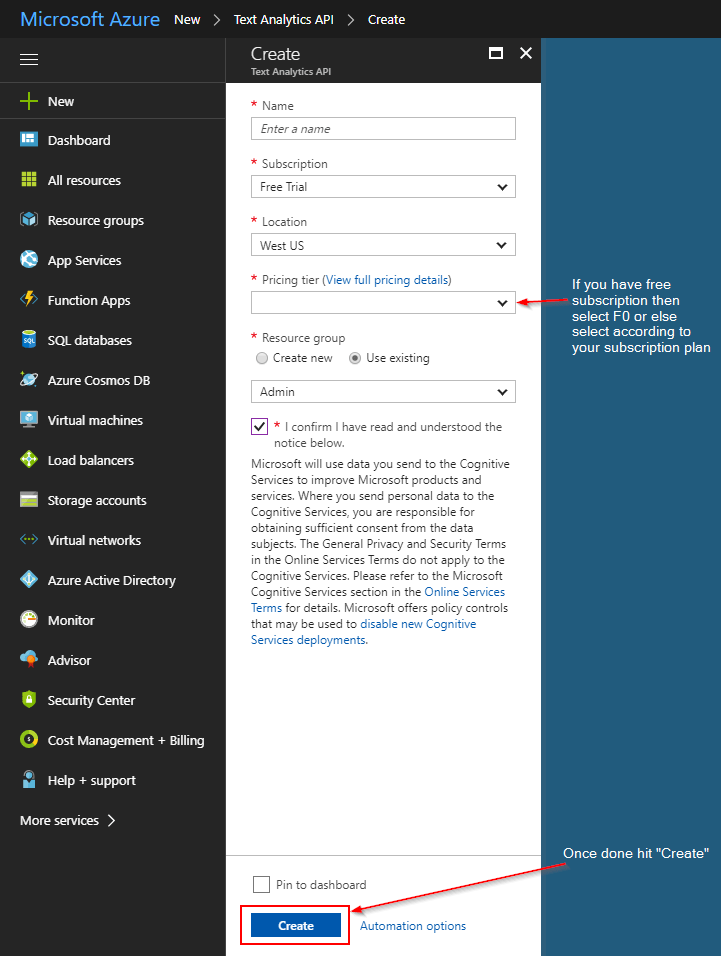Select the Create new radio button
Screen dimensions: 721x956
tap(262, 358)
